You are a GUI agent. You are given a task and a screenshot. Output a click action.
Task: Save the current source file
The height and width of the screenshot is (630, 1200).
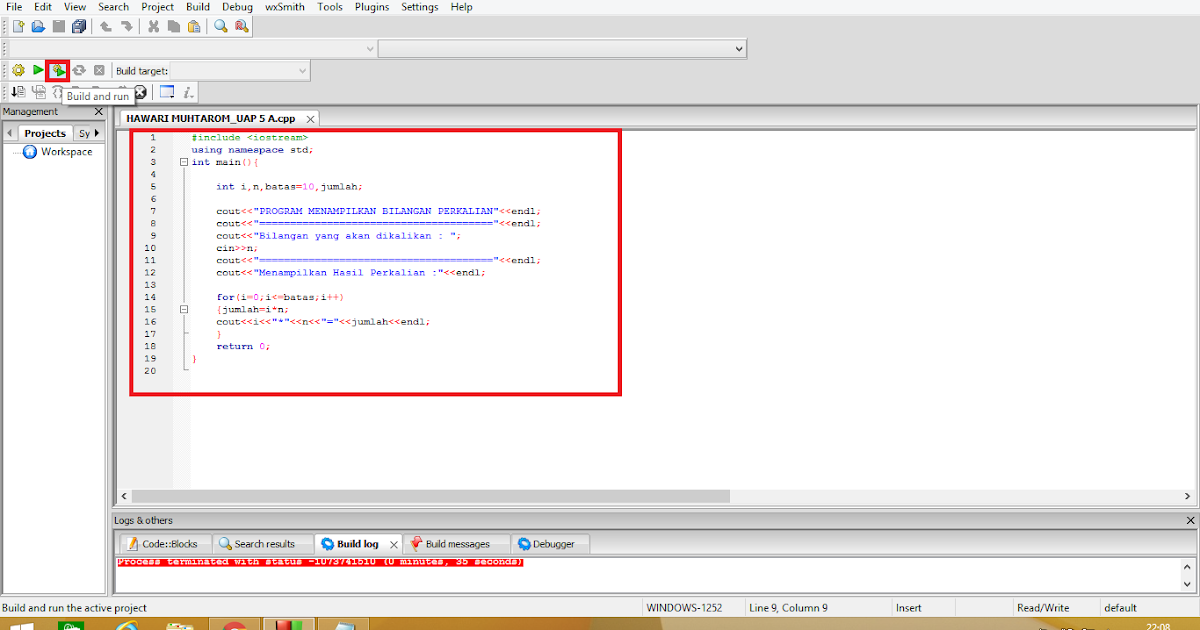tap(59, 27)
